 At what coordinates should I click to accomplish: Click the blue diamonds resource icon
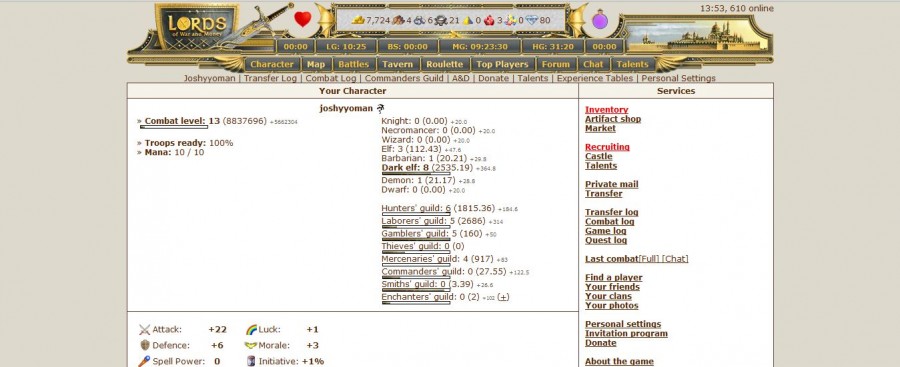pos(532,20)
